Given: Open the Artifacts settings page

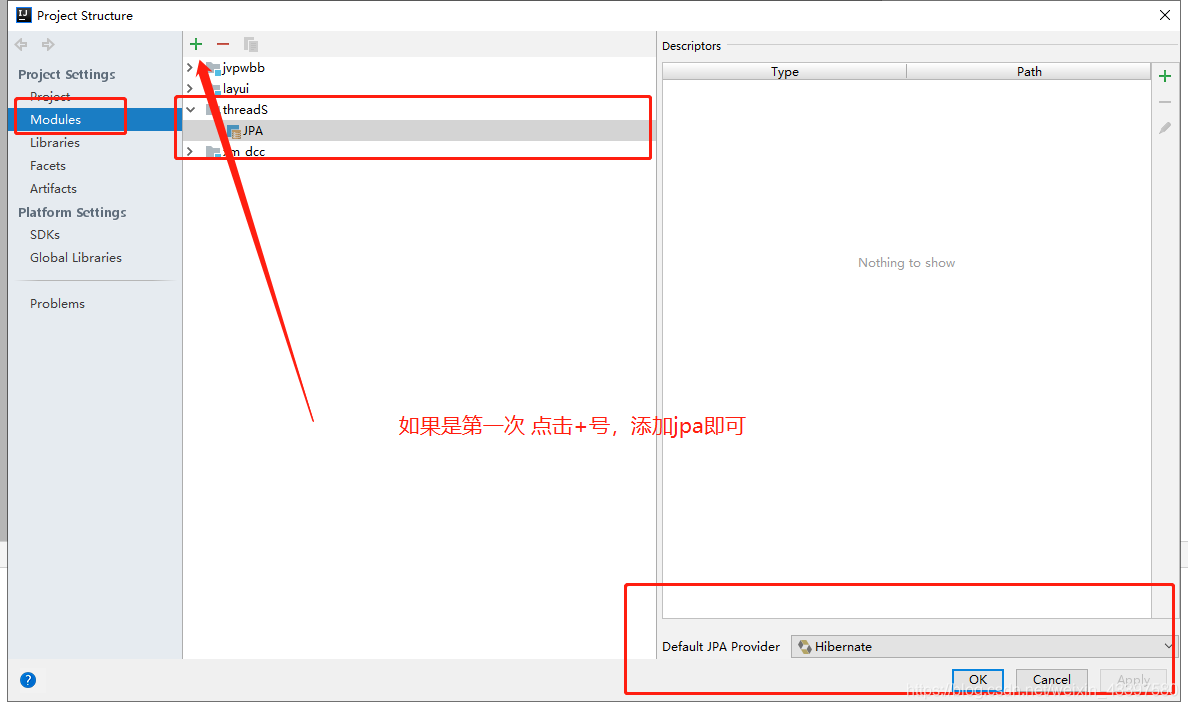Looking at the screenshot, I should (53, 189).
